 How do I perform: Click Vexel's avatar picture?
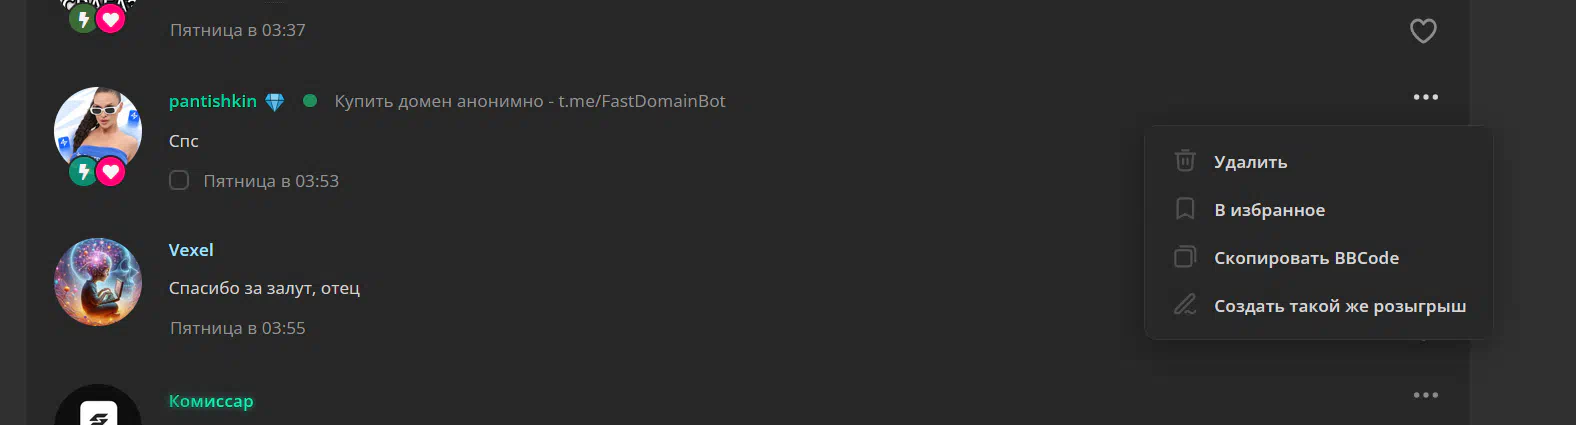(98, 282)
